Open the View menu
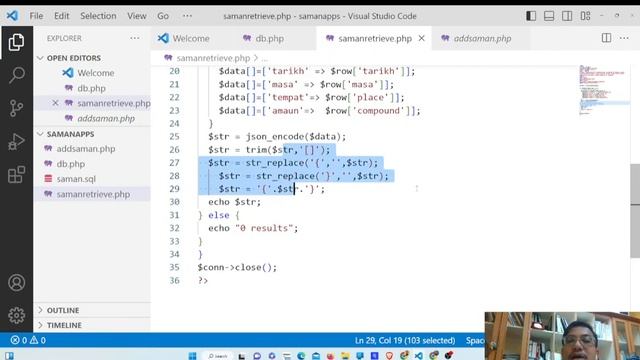640x360 pixels. [136, 16]
